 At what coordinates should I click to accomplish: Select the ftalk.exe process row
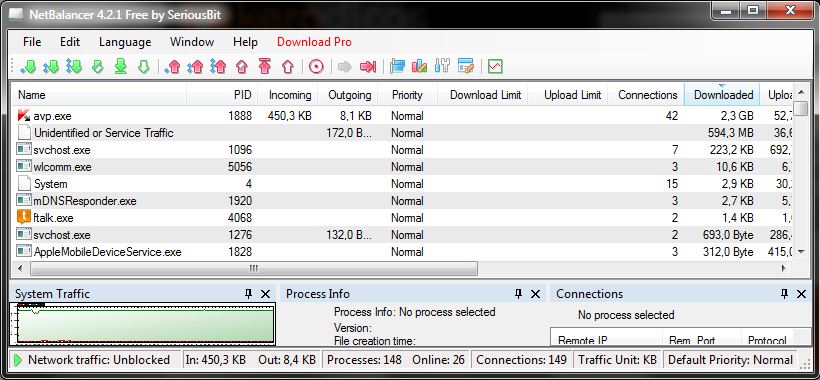coord(403,217)
